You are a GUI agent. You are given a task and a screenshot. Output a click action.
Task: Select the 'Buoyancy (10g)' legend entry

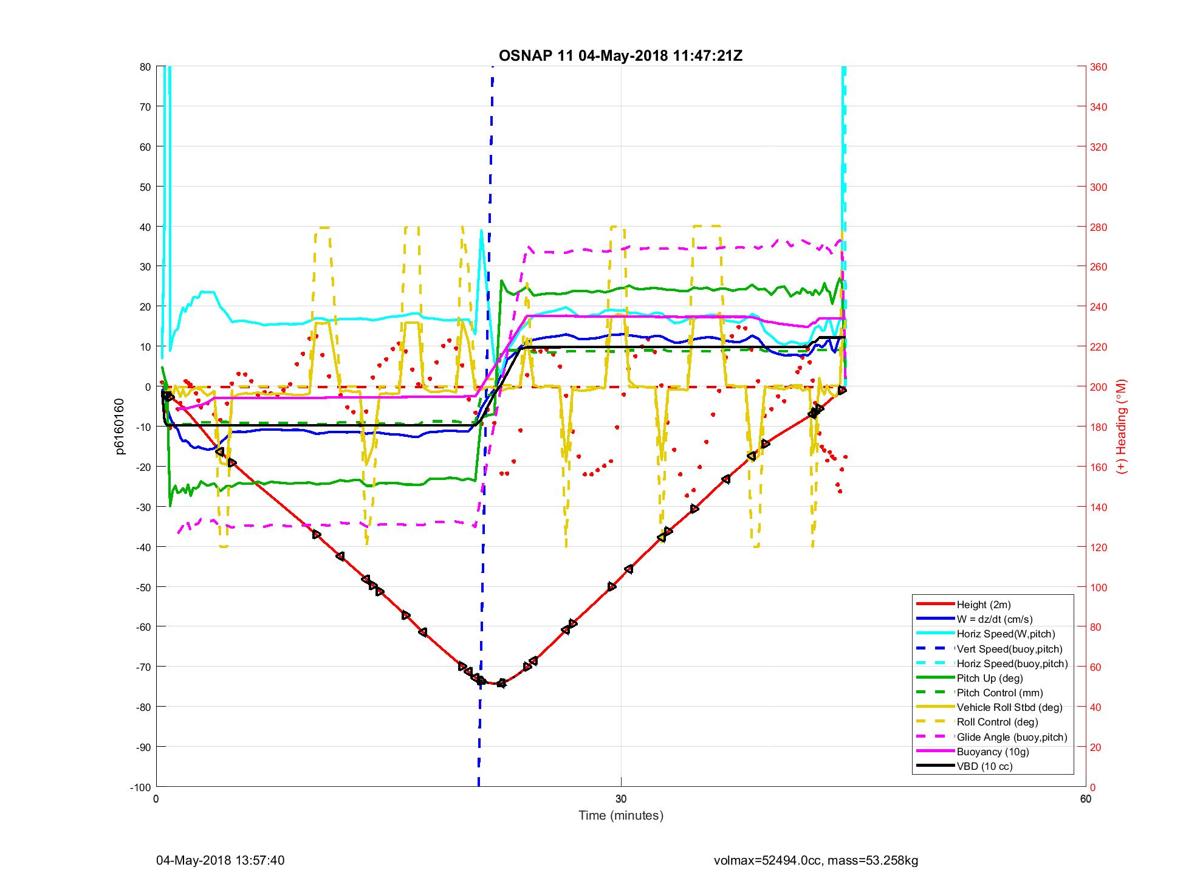[x=994, y=751]
